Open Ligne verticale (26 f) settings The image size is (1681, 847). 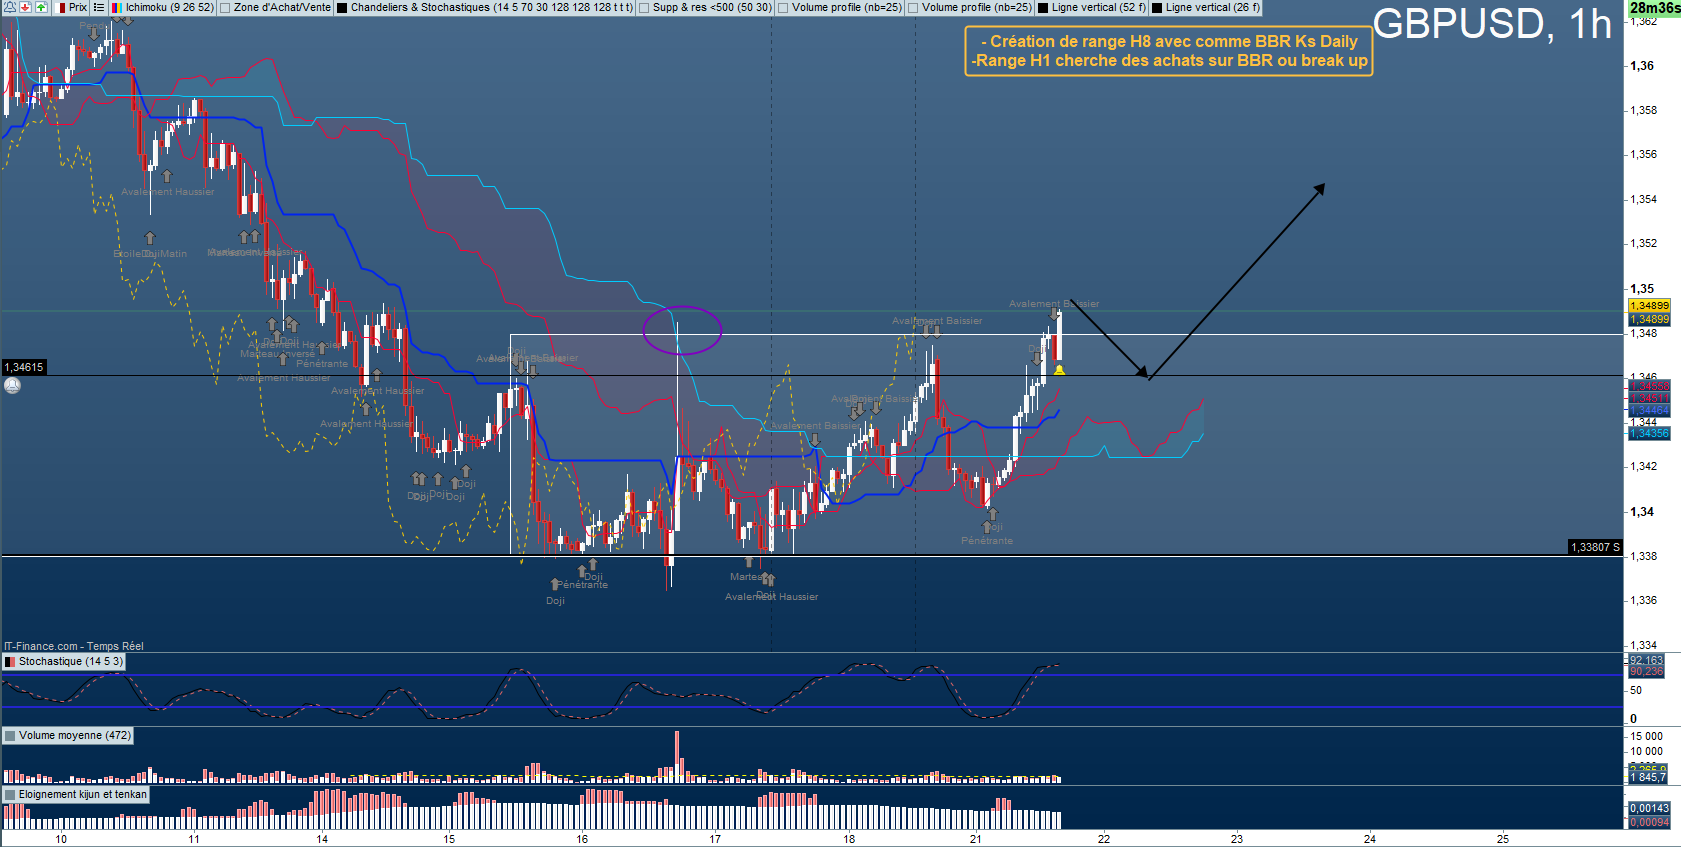(x=1213, y=7)
